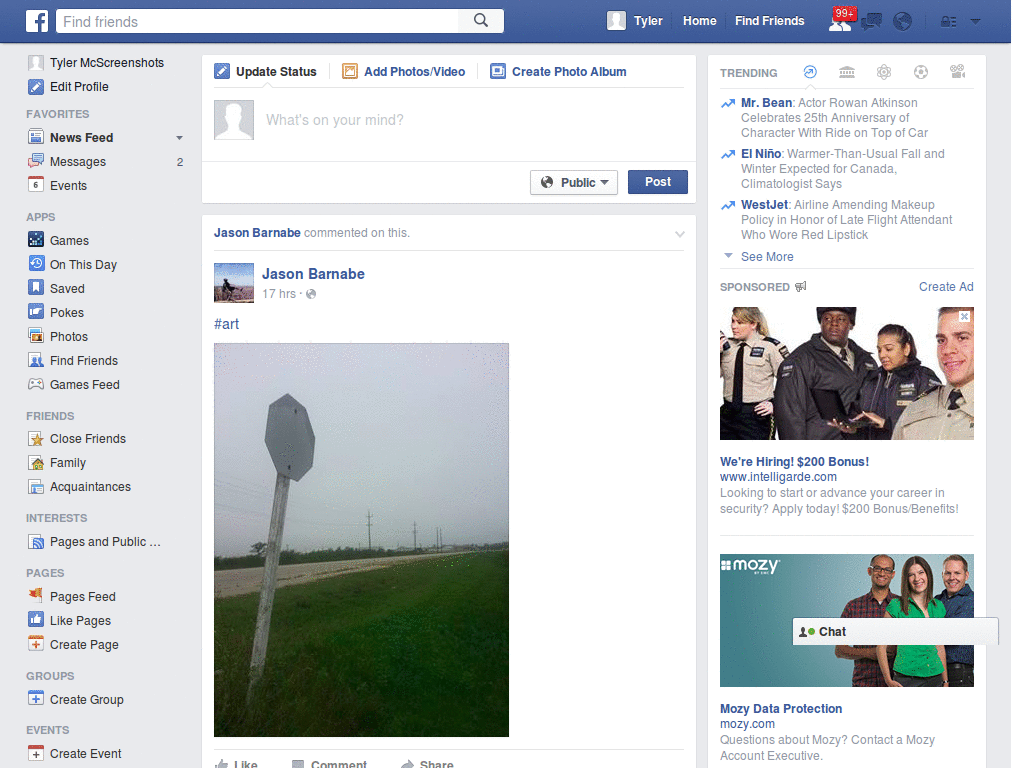The height and width of the screenshot is (768, 1024).
Task: Open friend requests icon with 99+ badge
Action: (x=841, y=20)
